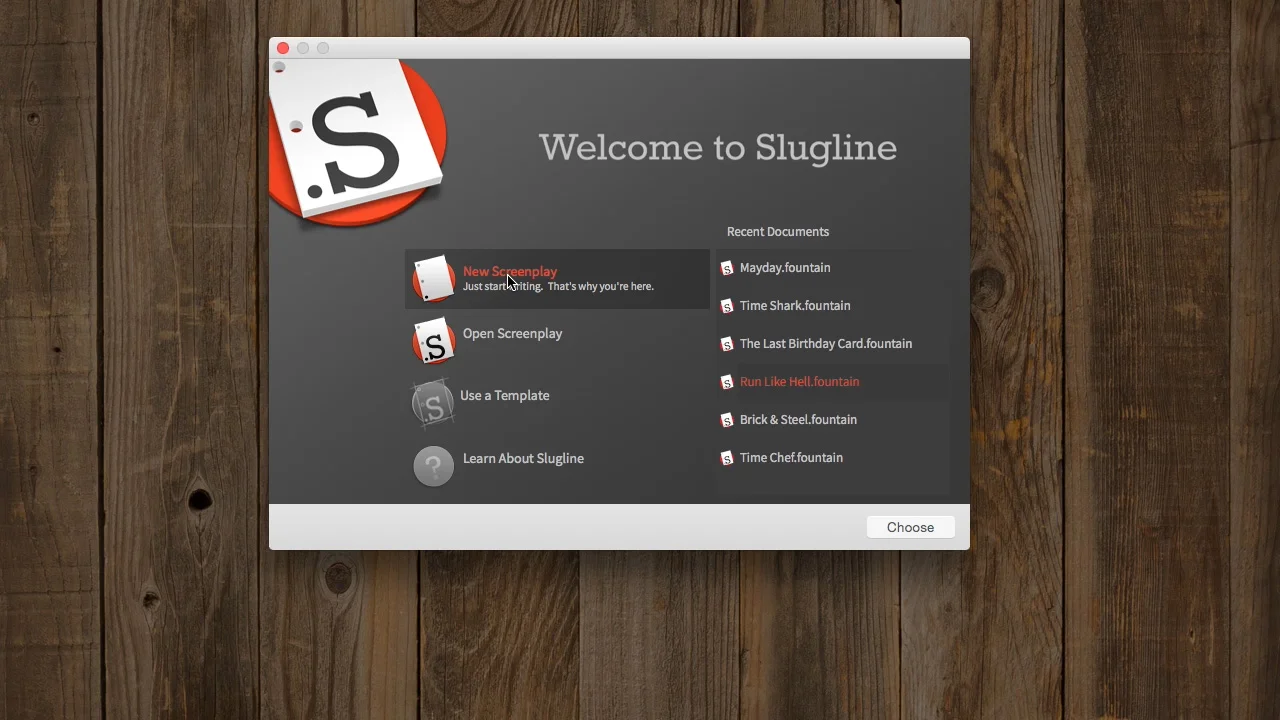Image resolution: width=1280 pixels, height=720 pixels.
Task: Click the Learn About Slugline question mark icon
Action: (x=433, y=466)
